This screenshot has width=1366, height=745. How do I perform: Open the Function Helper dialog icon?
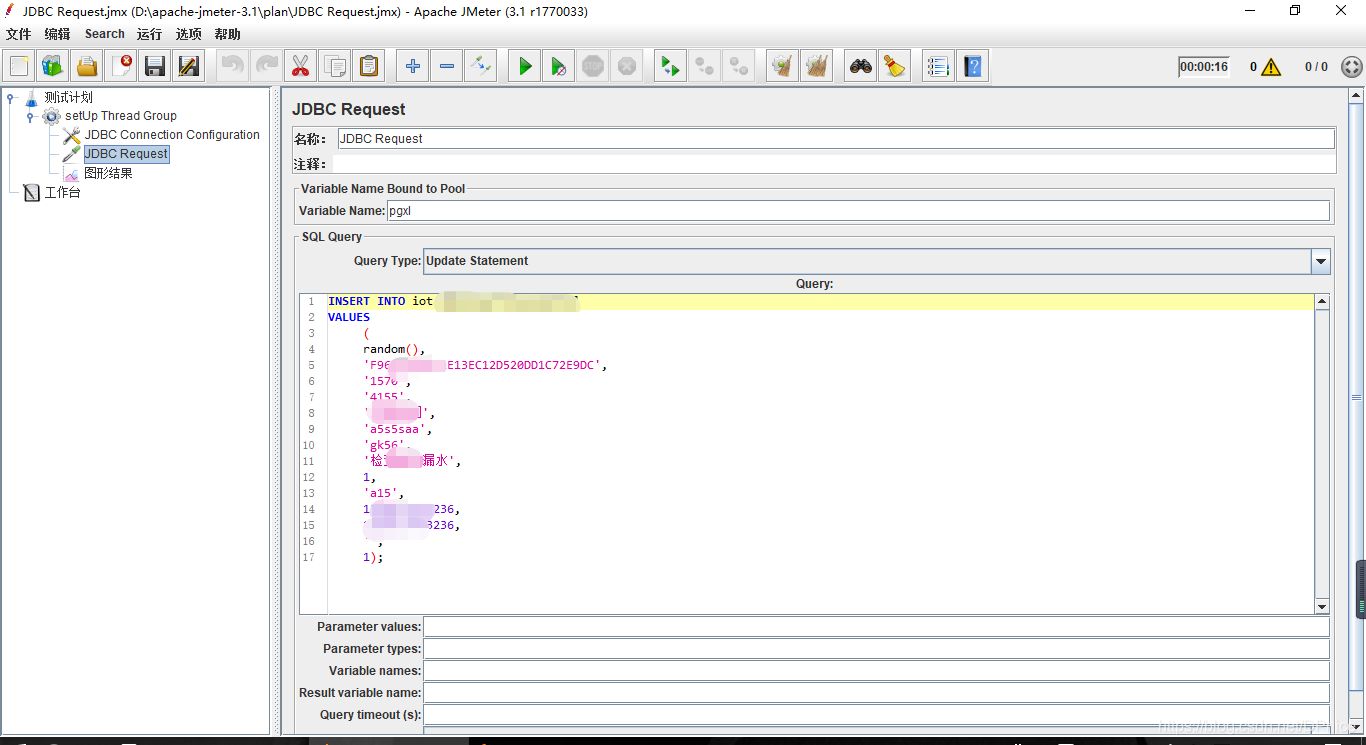click(x=939, y=67)
